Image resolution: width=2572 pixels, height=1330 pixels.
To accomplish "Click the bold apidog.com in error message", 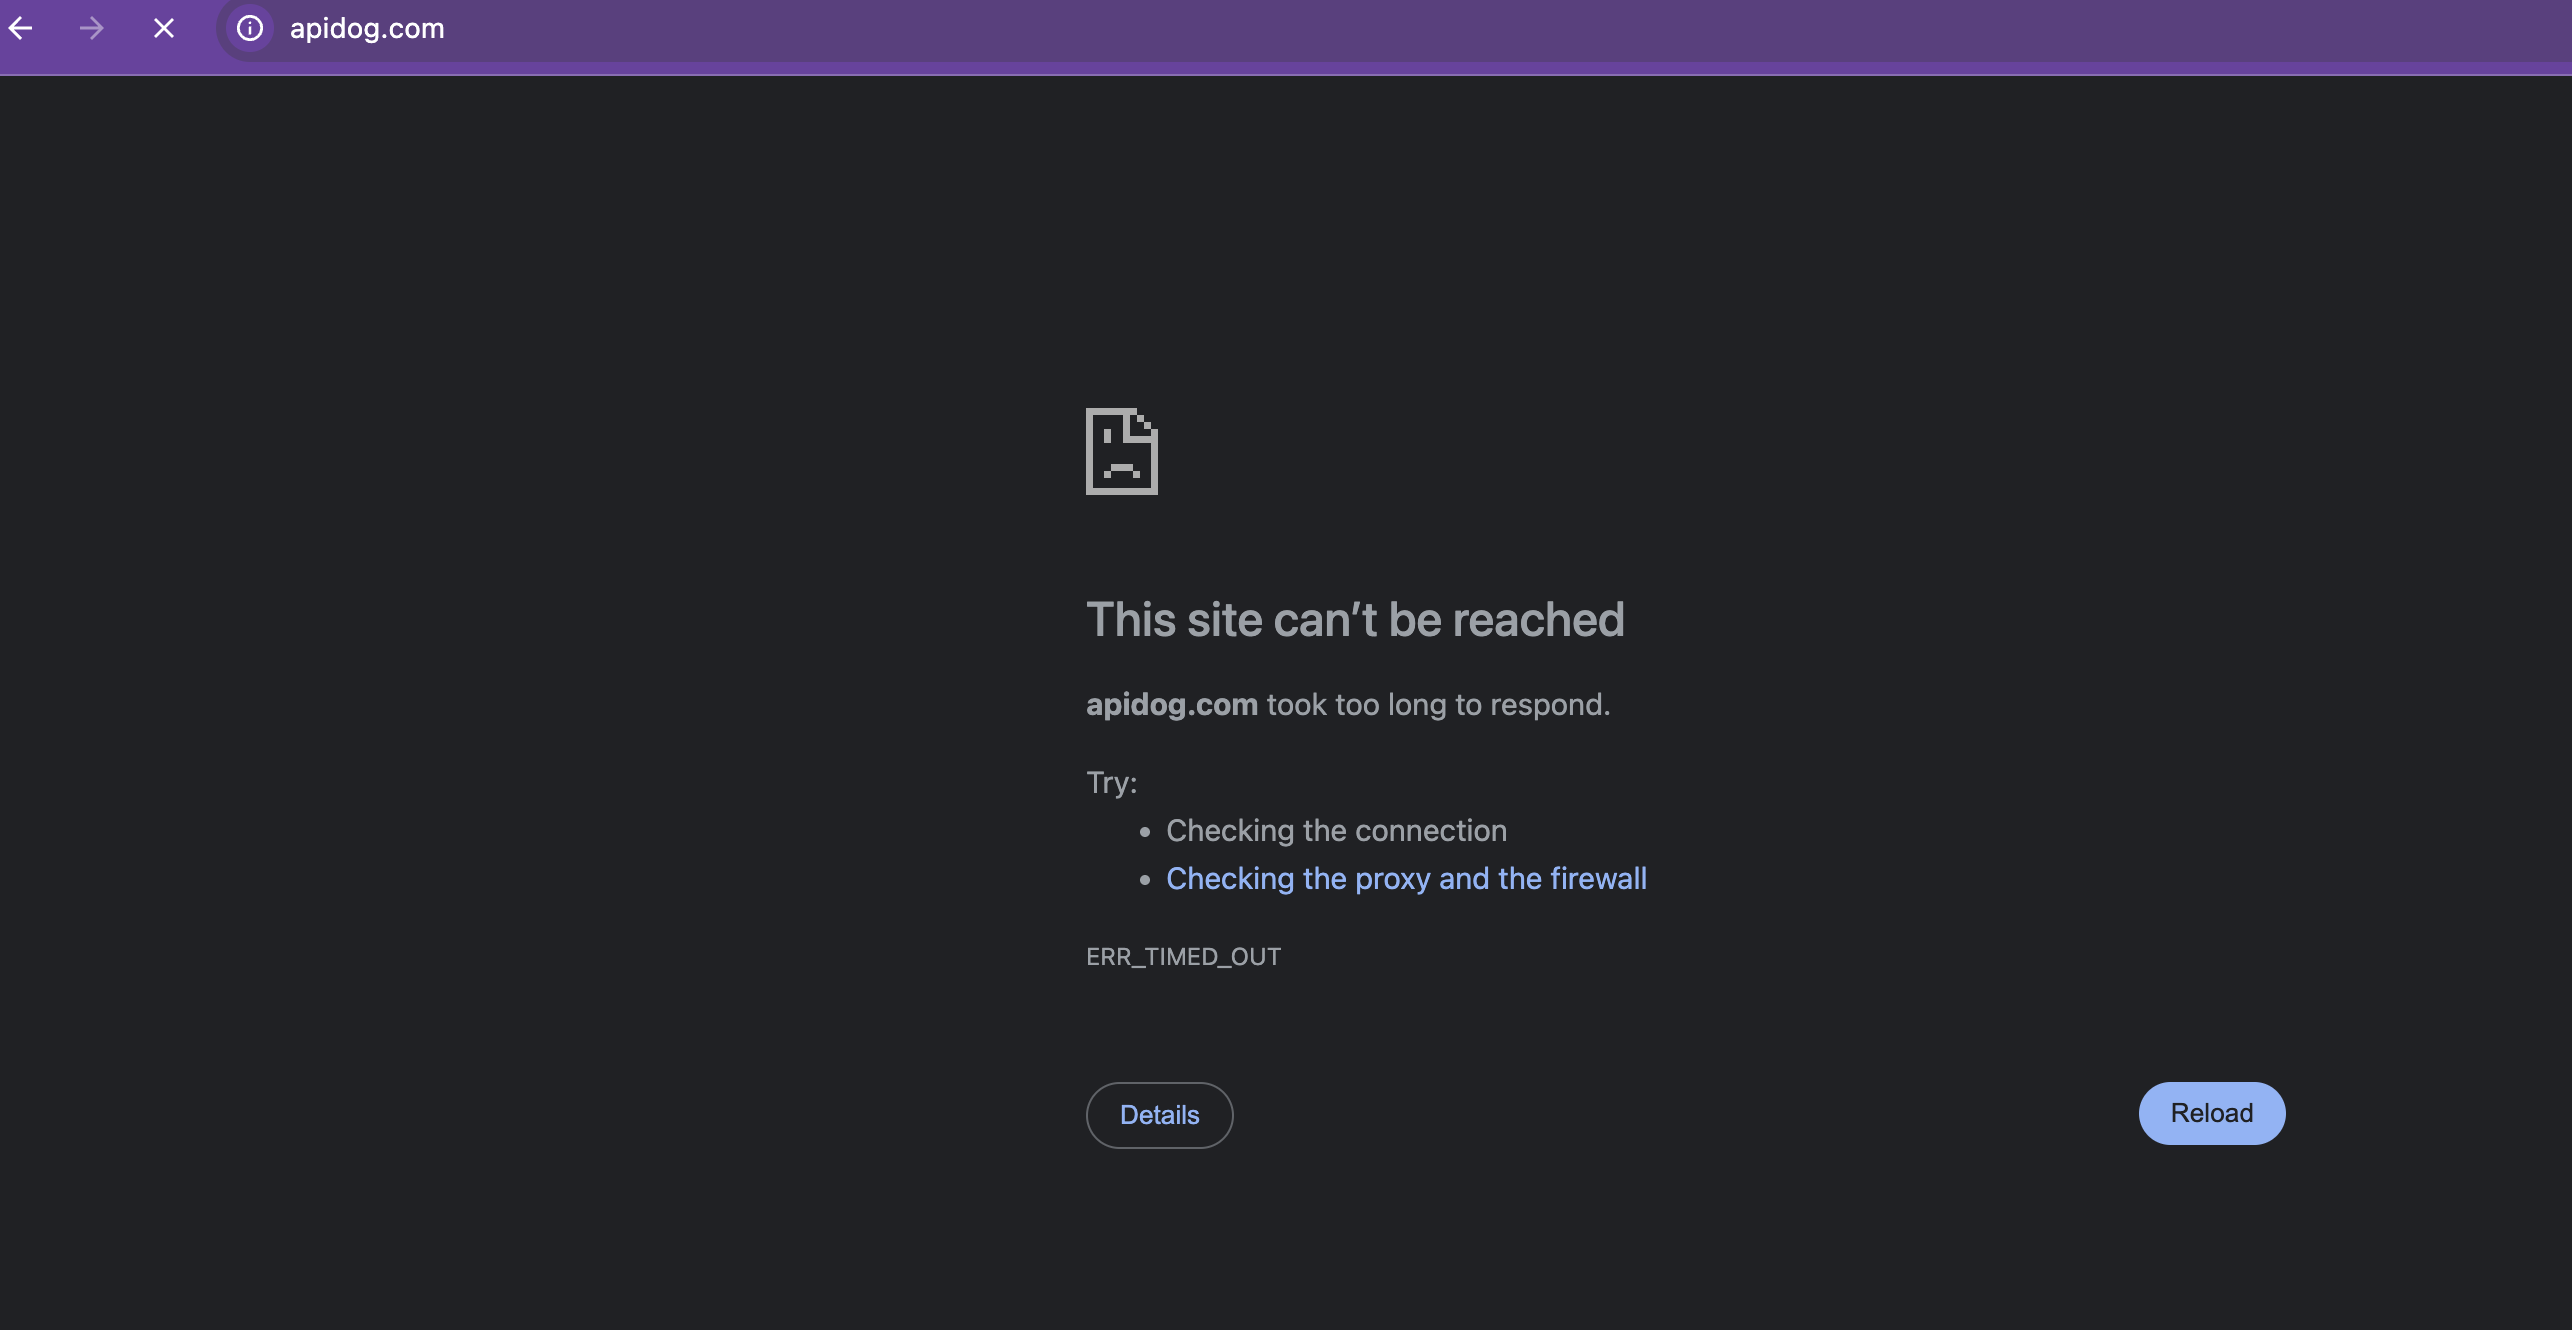I will (x=1172, y=704).
